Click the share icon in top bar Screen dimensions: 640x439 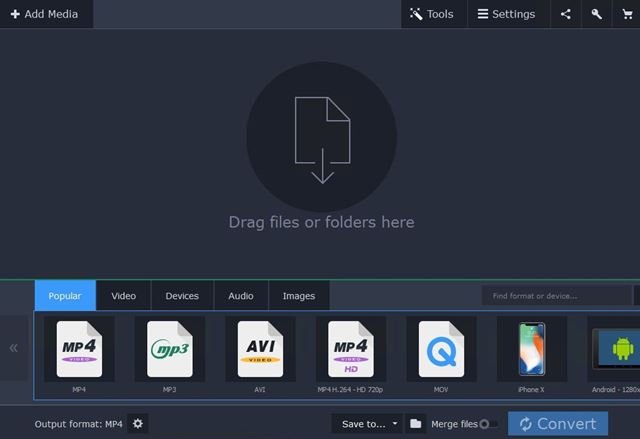click(566, 14)
